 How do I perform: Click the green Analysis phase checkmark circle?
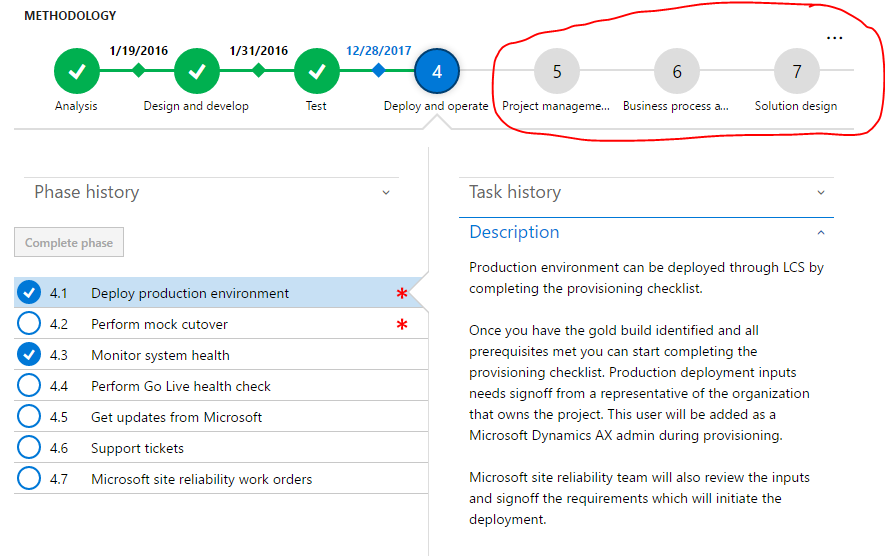pos(77,71)
